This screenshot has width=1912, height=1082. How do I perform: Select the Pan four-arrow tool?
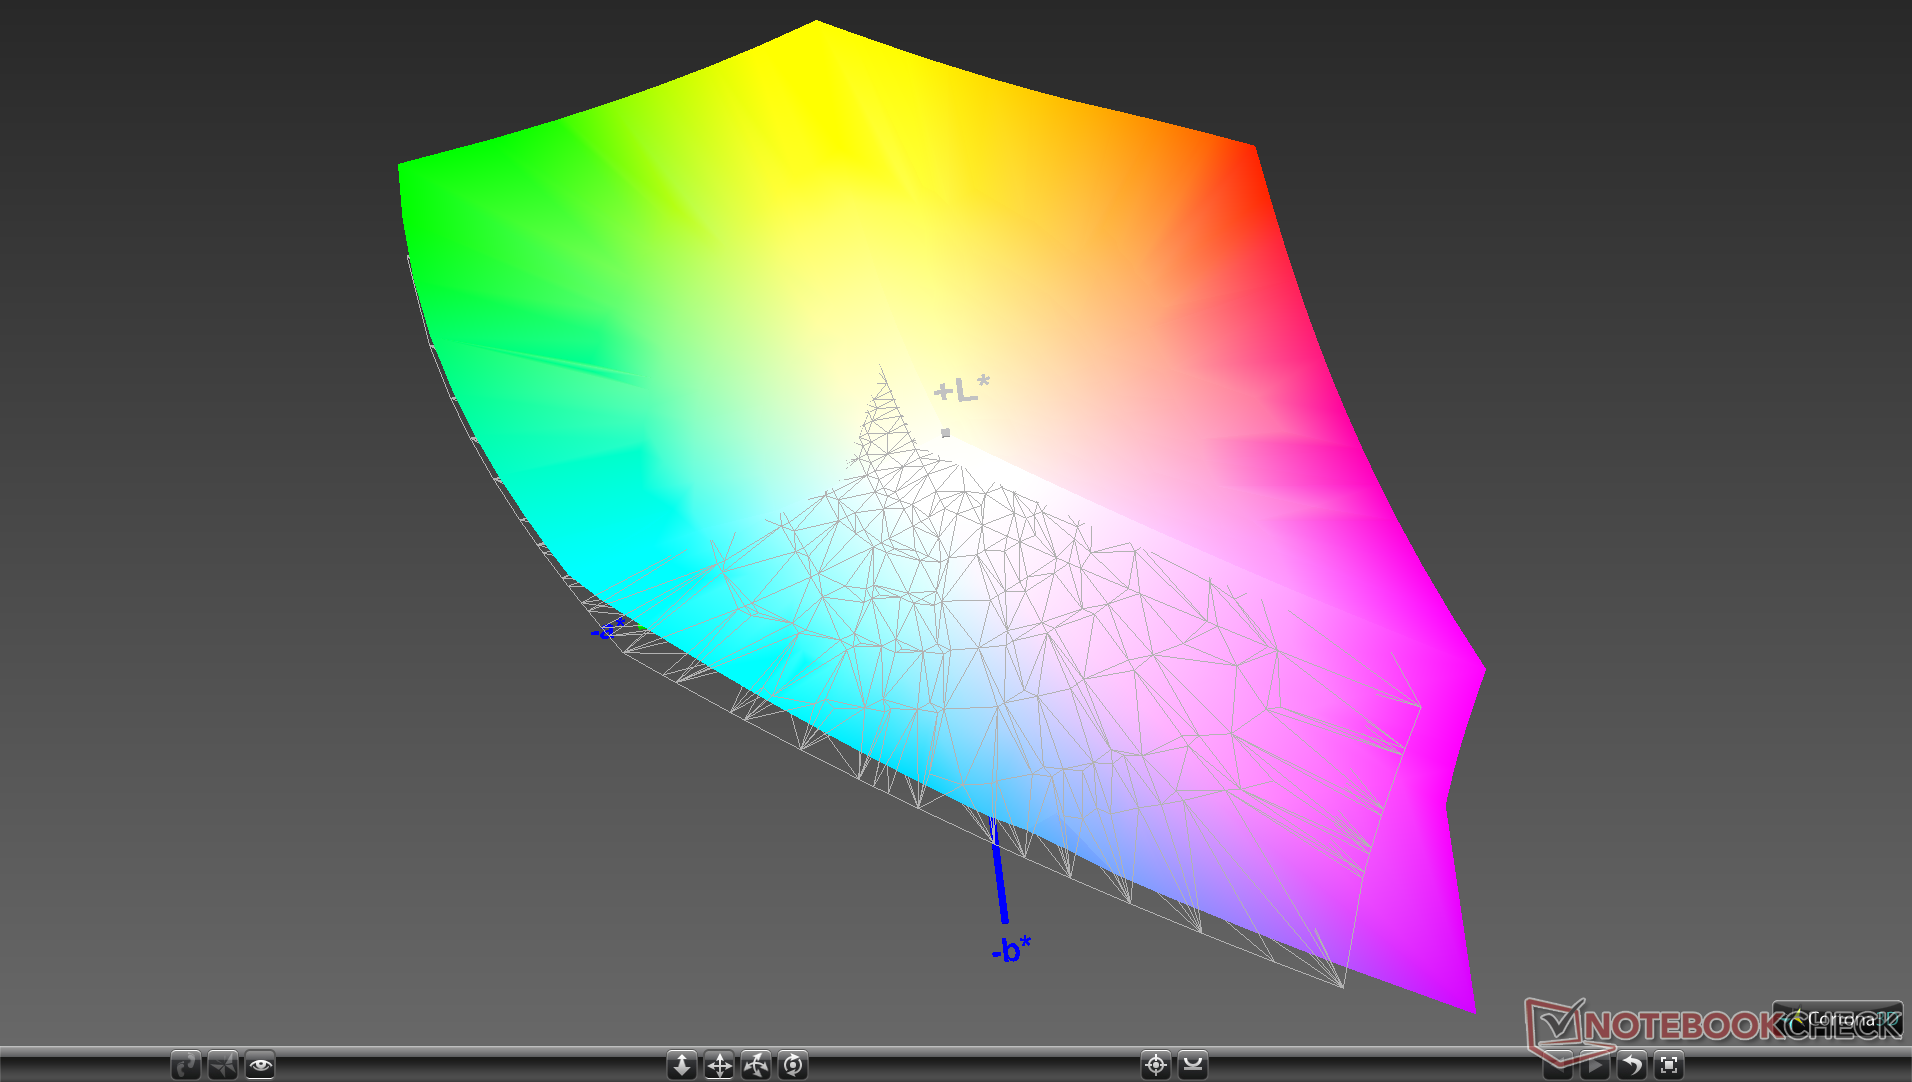719,1065
